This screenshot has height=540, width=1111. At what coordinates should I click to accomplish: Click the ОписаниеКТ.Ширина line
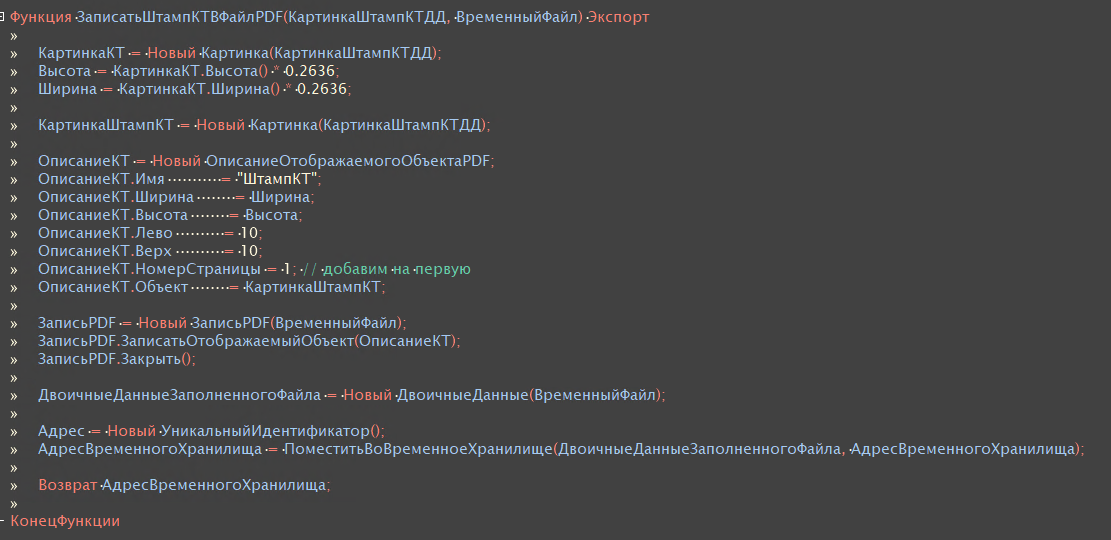click(x=176, y=197)
